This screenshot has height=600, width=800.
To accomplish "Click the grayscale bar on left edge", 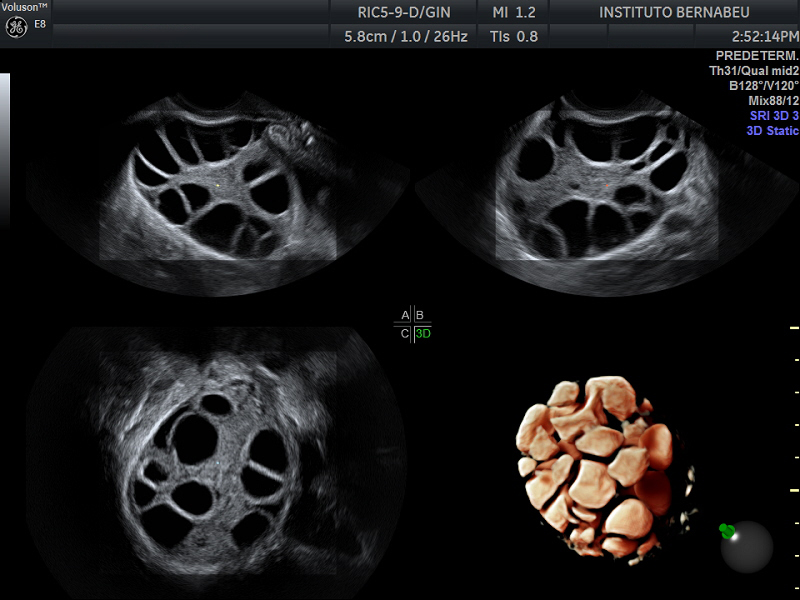I will coord(4,150).
